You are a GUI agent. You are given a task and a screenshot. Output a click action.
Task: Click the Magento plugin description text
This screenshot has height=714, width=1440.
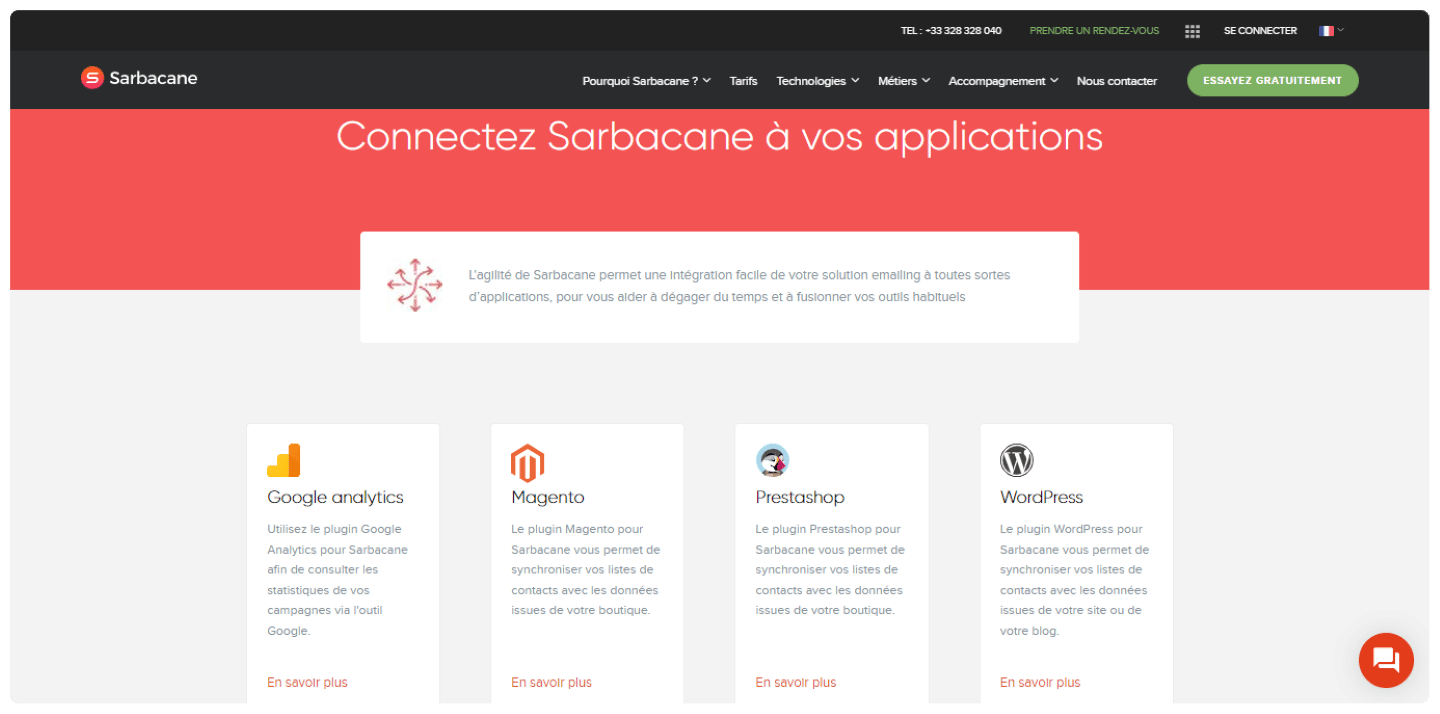tap(586, 570)
